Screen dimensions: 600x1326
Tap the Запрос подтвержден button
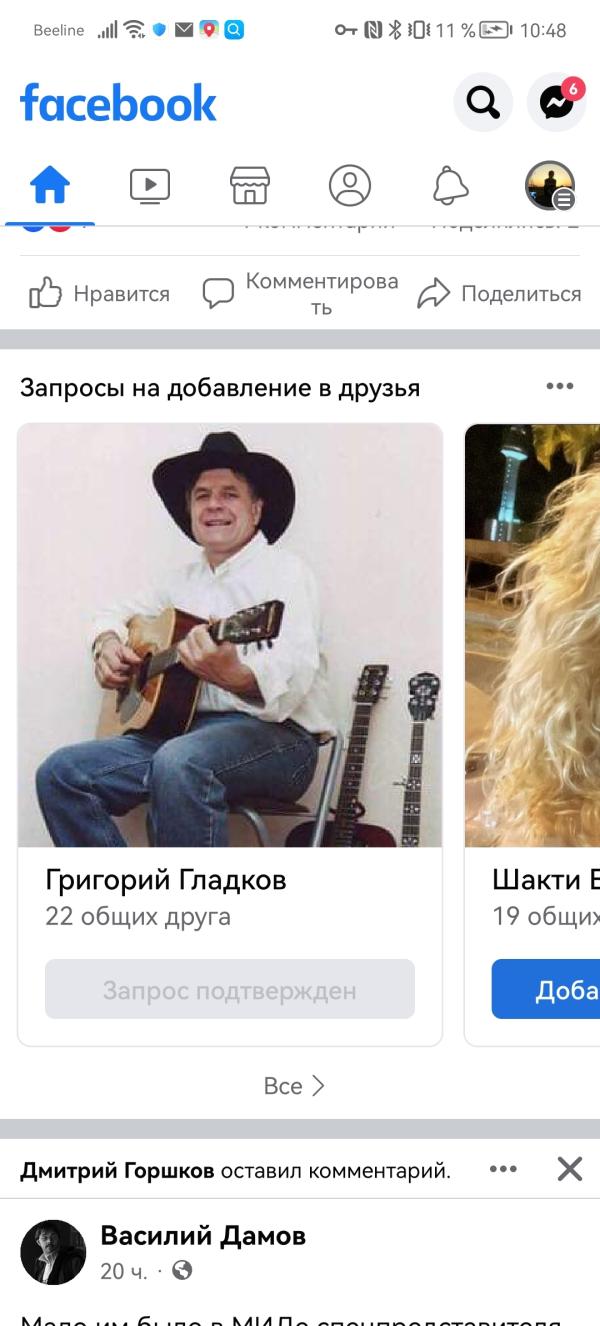click(230, 989)
